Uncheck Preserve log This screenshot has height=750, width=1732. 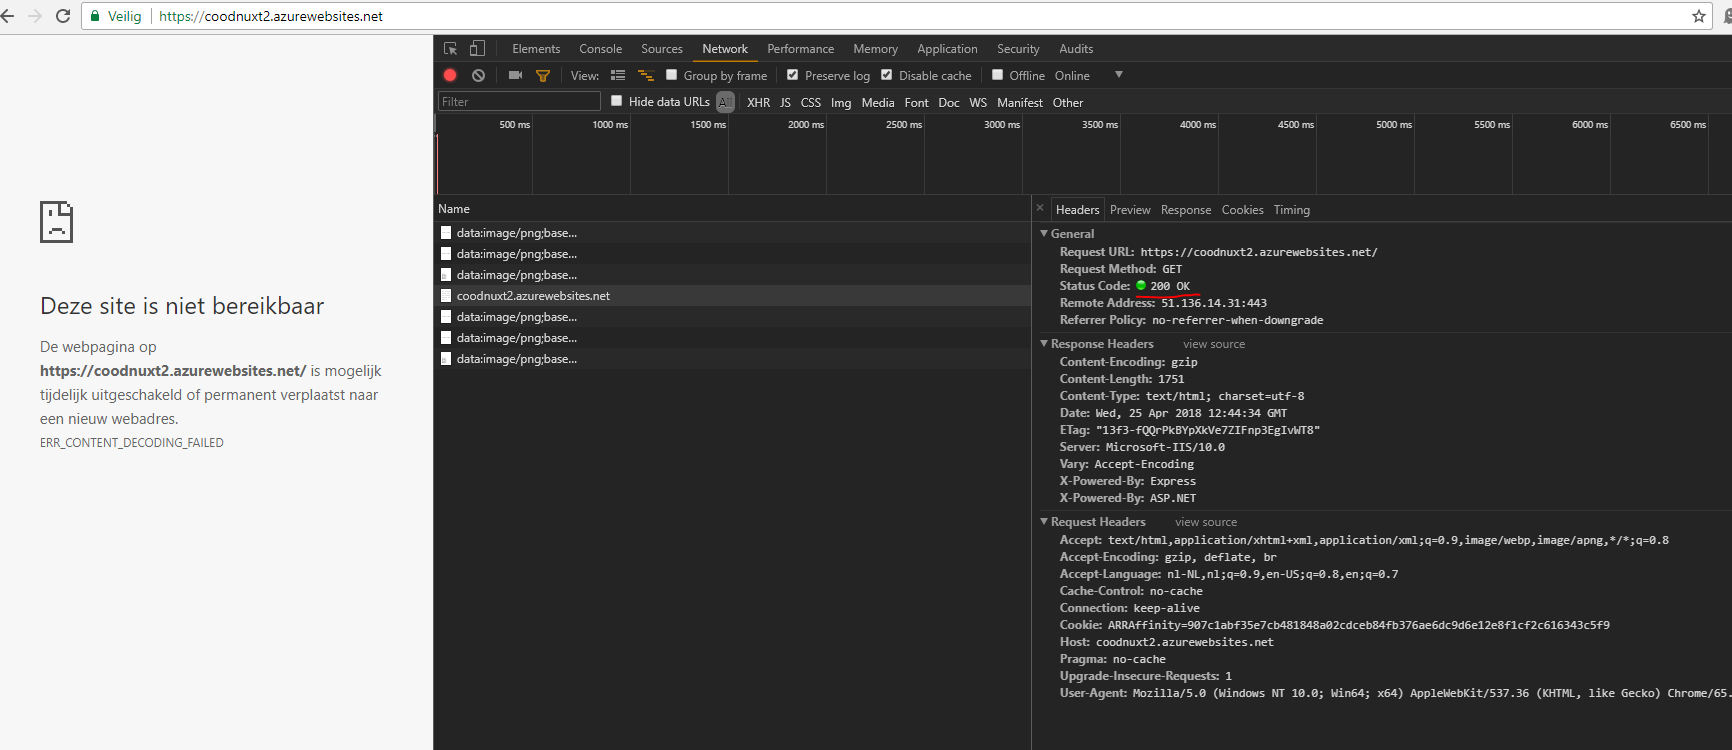[792, 74]
